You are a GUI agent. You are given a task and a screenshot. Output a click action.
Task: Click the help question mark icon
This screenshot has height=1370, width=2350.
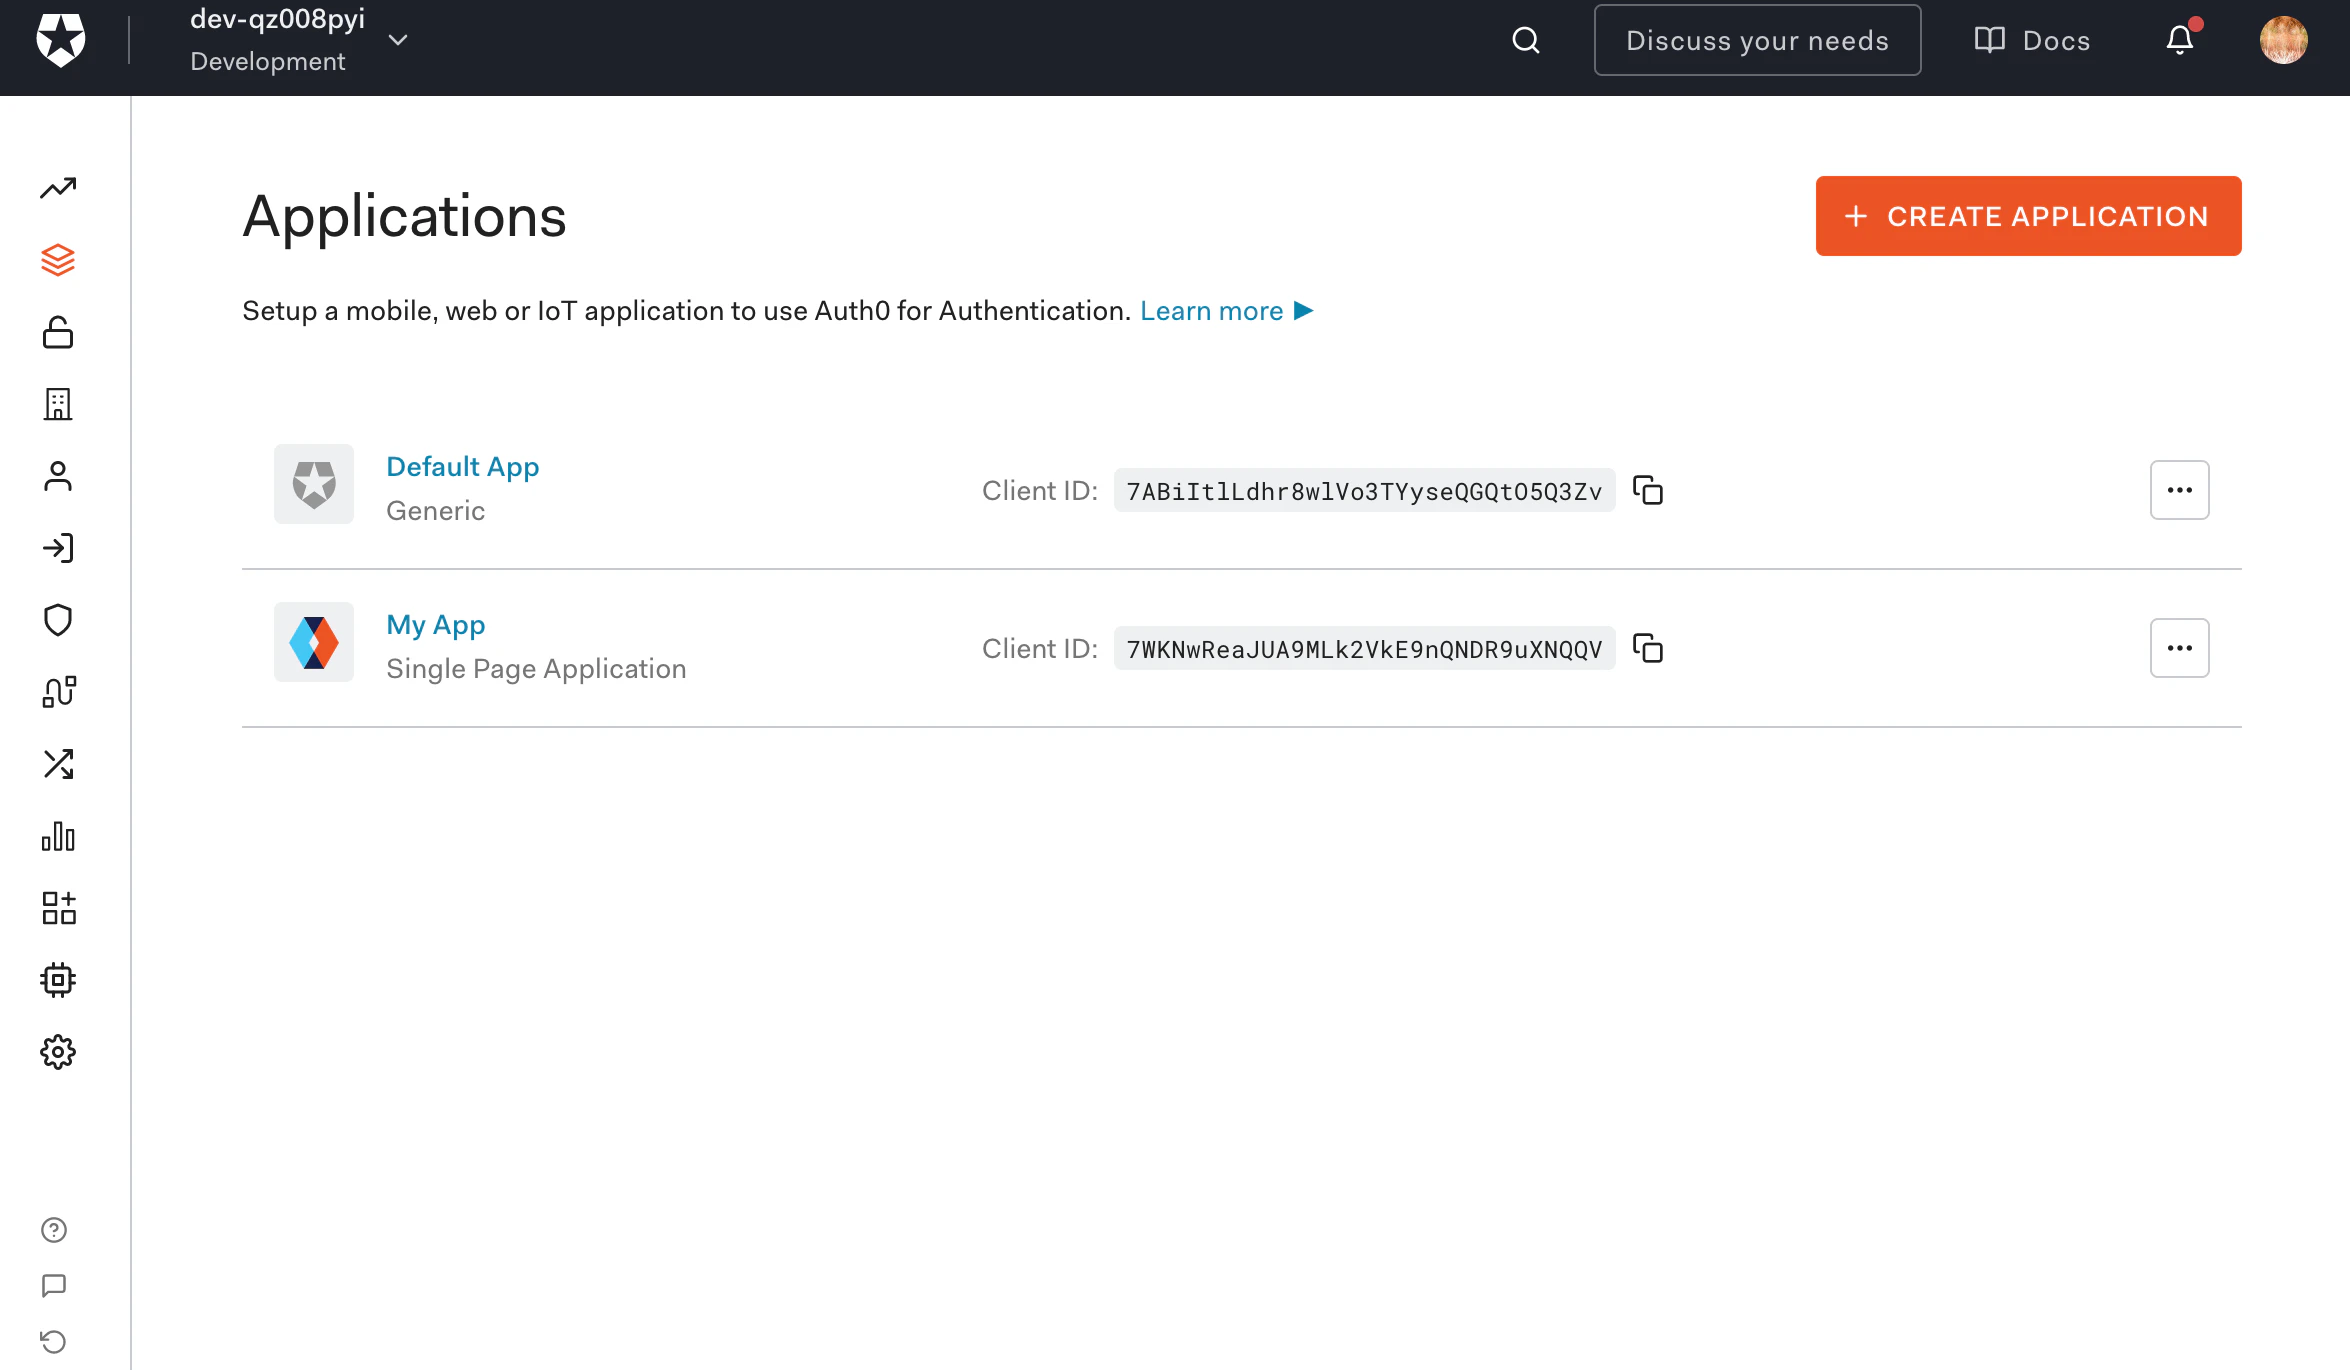54,1230
